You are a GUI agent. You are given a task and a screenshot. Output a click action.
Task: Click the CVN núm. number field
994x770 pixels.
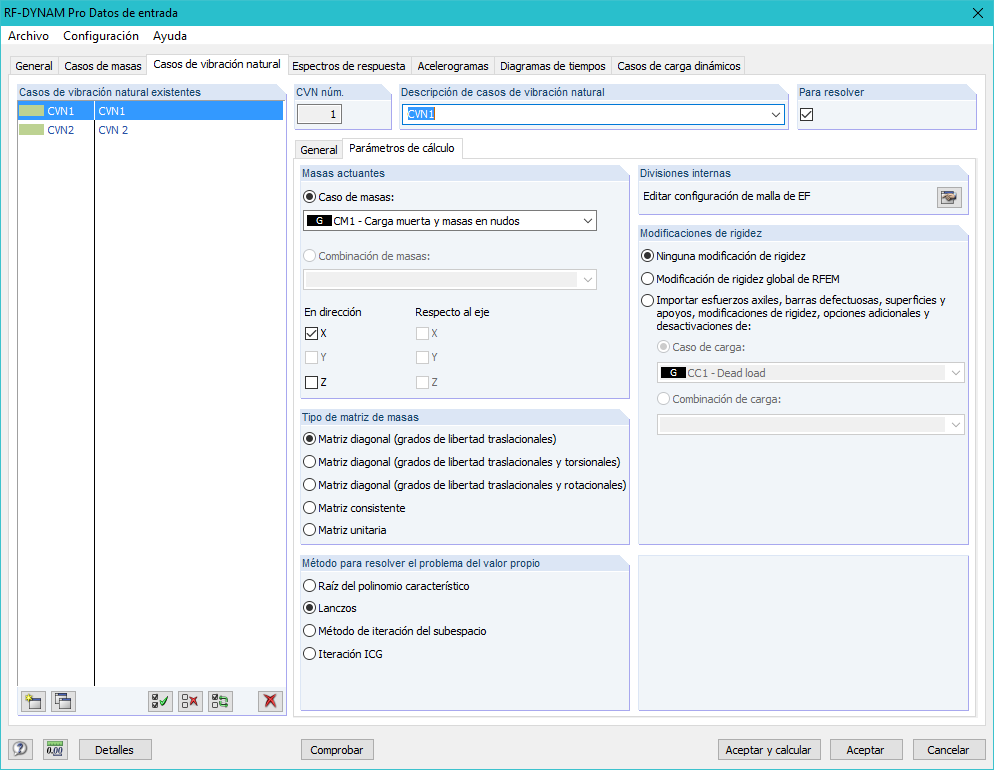[x=320, y=115]
